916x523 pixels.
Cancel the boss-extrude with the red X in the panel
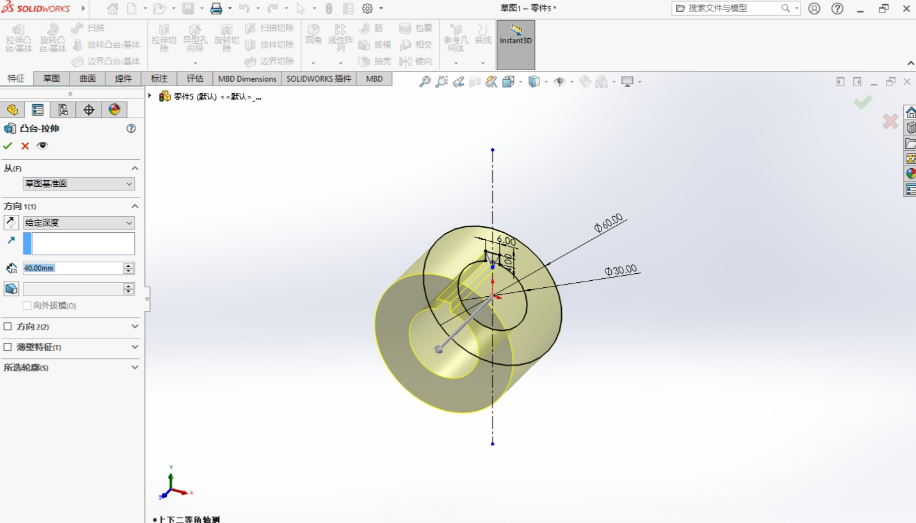pos(25,146)
